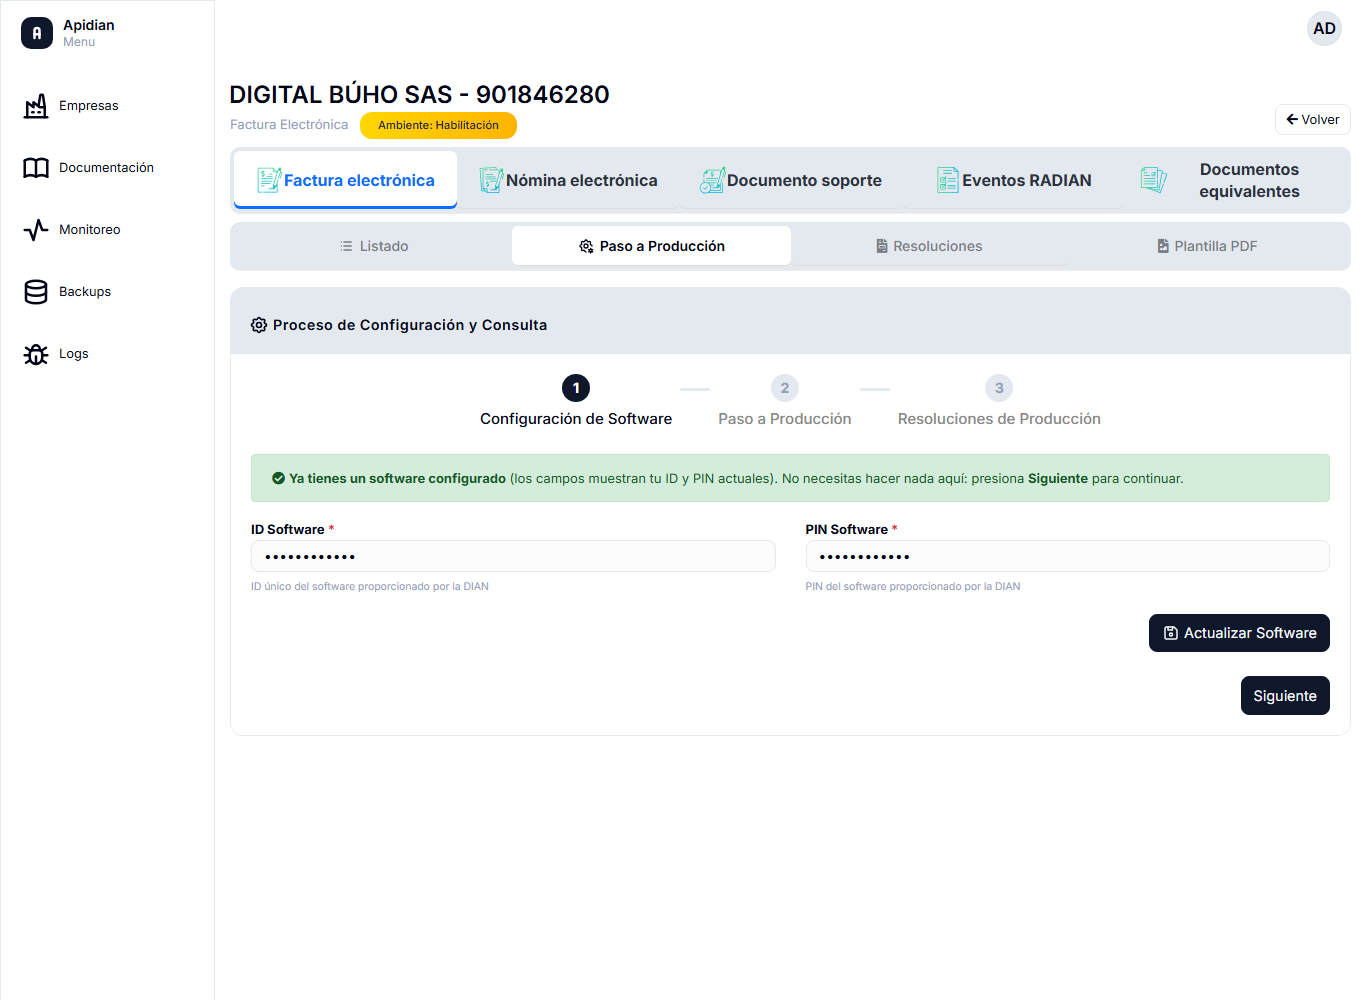This screenshot has height=1000, width=1366.
Task: Open the Plantilla PDF sub-tab
Action: tap(1207, 246)
